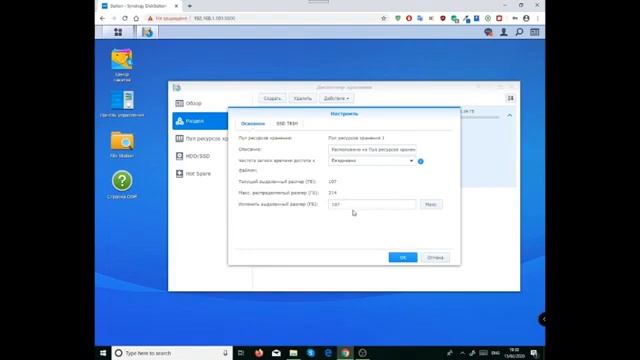Click the Windows taskbar search box
The height and width of the screenshot is (360, 640).
point(172,353)
